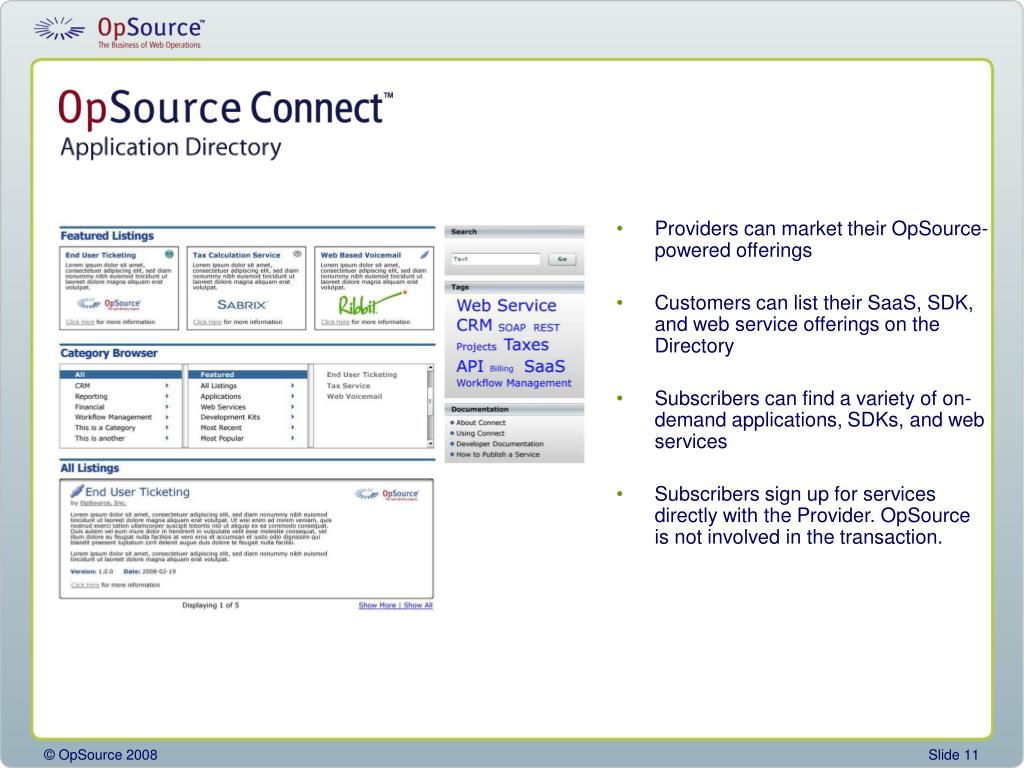Select Featured in the second browser column
The width and height of the screenshot is (1024, 768).
[248, 375]
